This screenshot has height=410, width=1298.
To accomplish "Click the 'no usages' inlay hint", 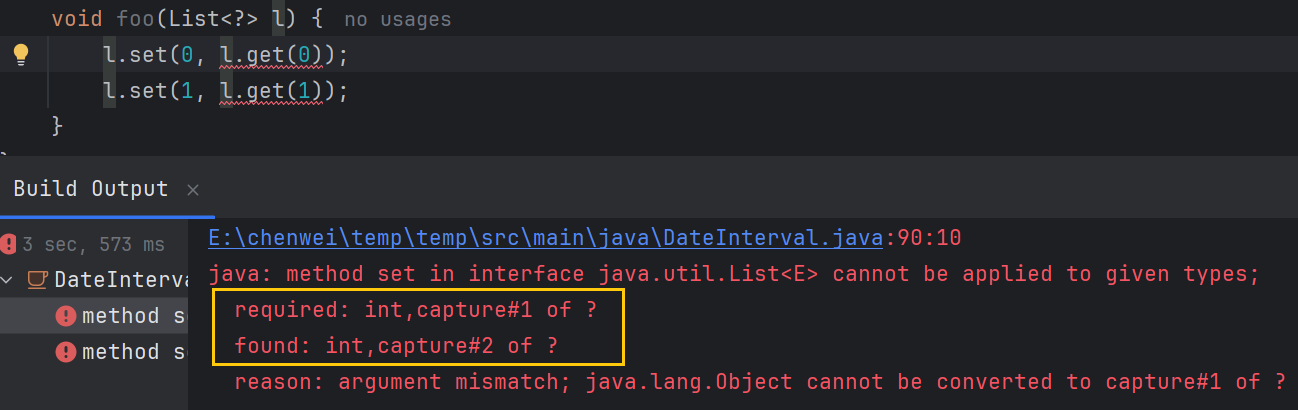I will tap(397, 19).
